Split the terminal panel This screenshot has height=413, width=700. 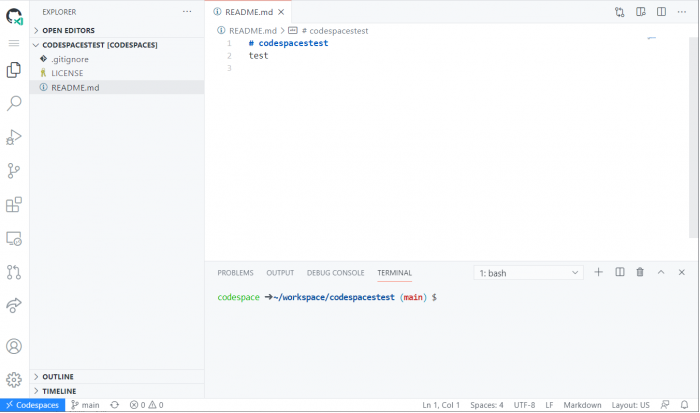coord(620,272)
